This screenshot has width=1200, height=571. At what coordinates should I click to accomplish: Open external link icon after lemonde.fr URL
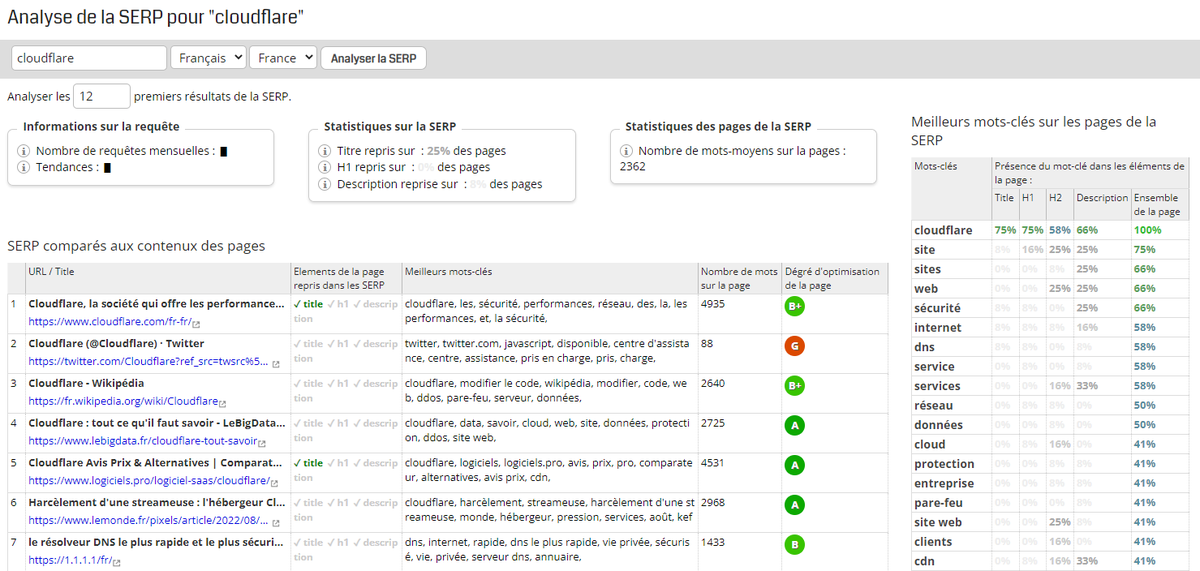275,523
